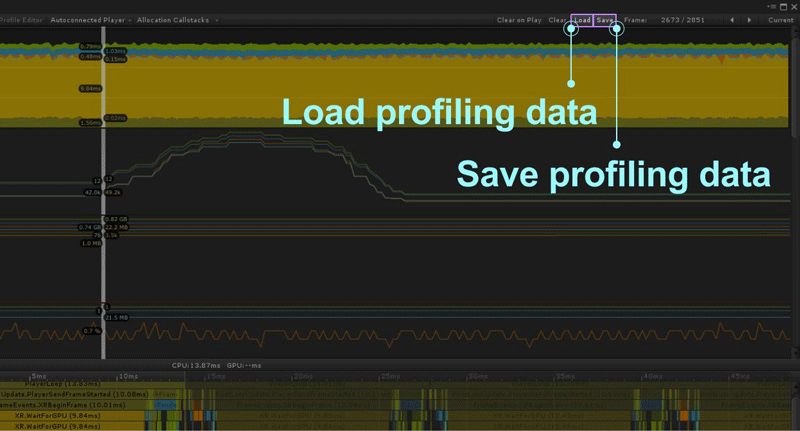Image resolution: width=800 pixels, height=431 pixels.
Task: Select the Update.PlayerSendFrameStarted timeline bar
Action: (x=75, y=394)
